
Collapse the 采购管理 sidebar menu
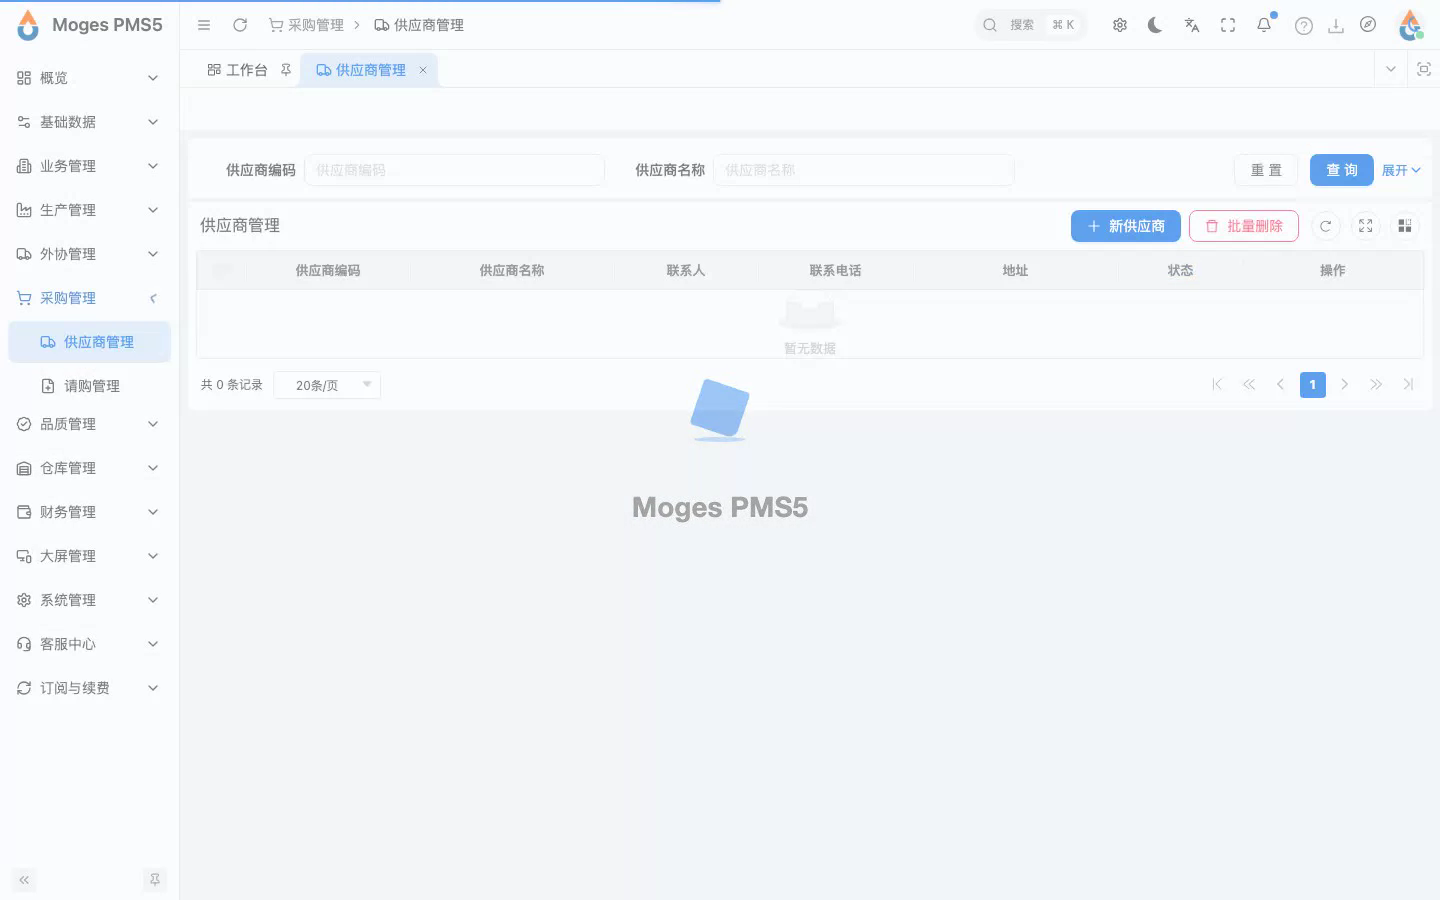pyautogui.click(x=90, y=298)
